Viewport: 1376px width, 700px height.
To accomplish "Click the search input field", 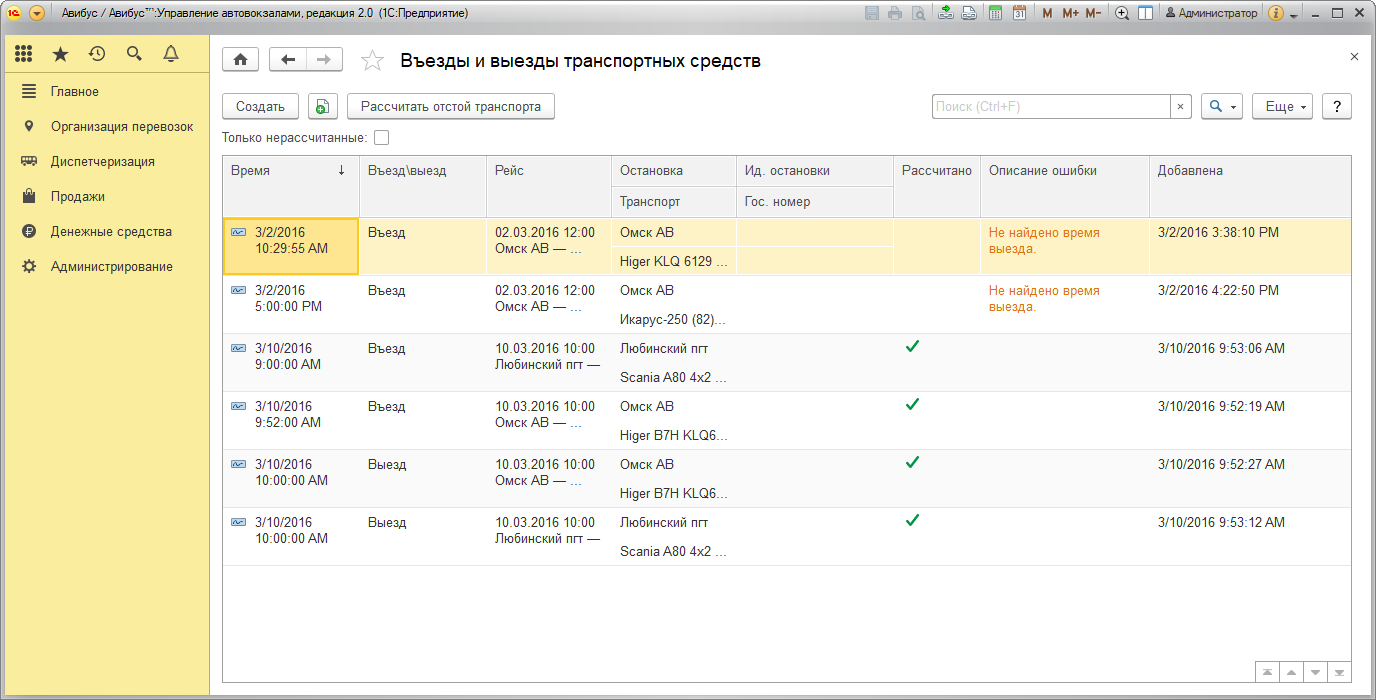I will pos(1050,106).
